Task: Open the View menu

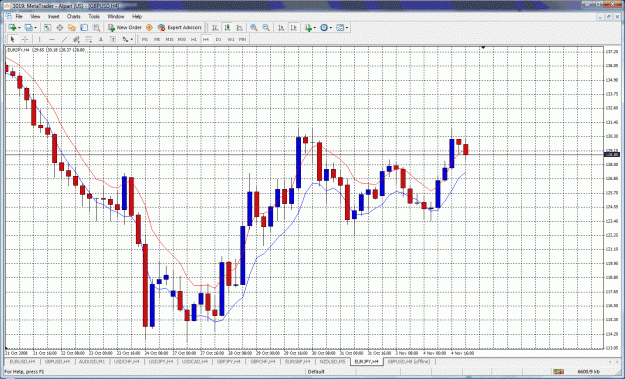Action: coord(35,16)
